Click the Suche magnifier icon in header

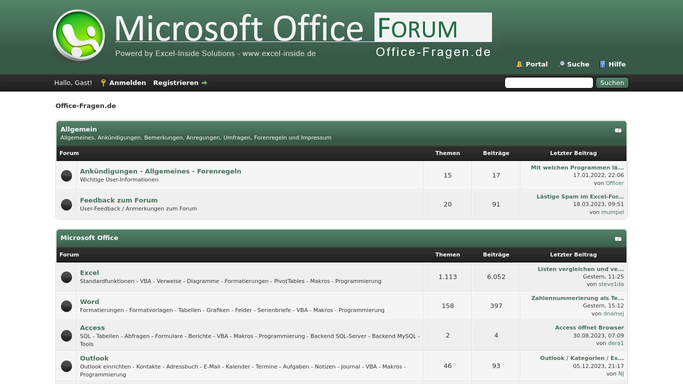point(561,64)
